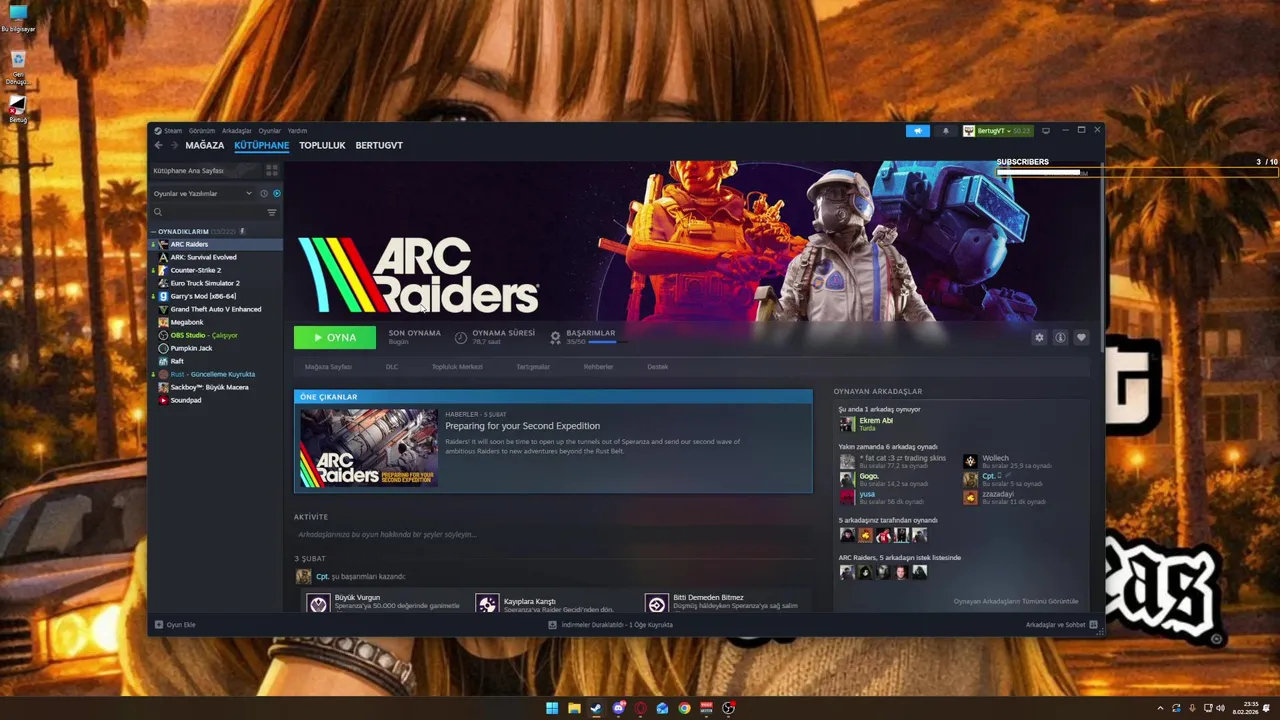Viewport: 1280px width, 720px height.
Task: Select Rust - Güncelleme Kuyrukta entry
Action: point(212,374)
